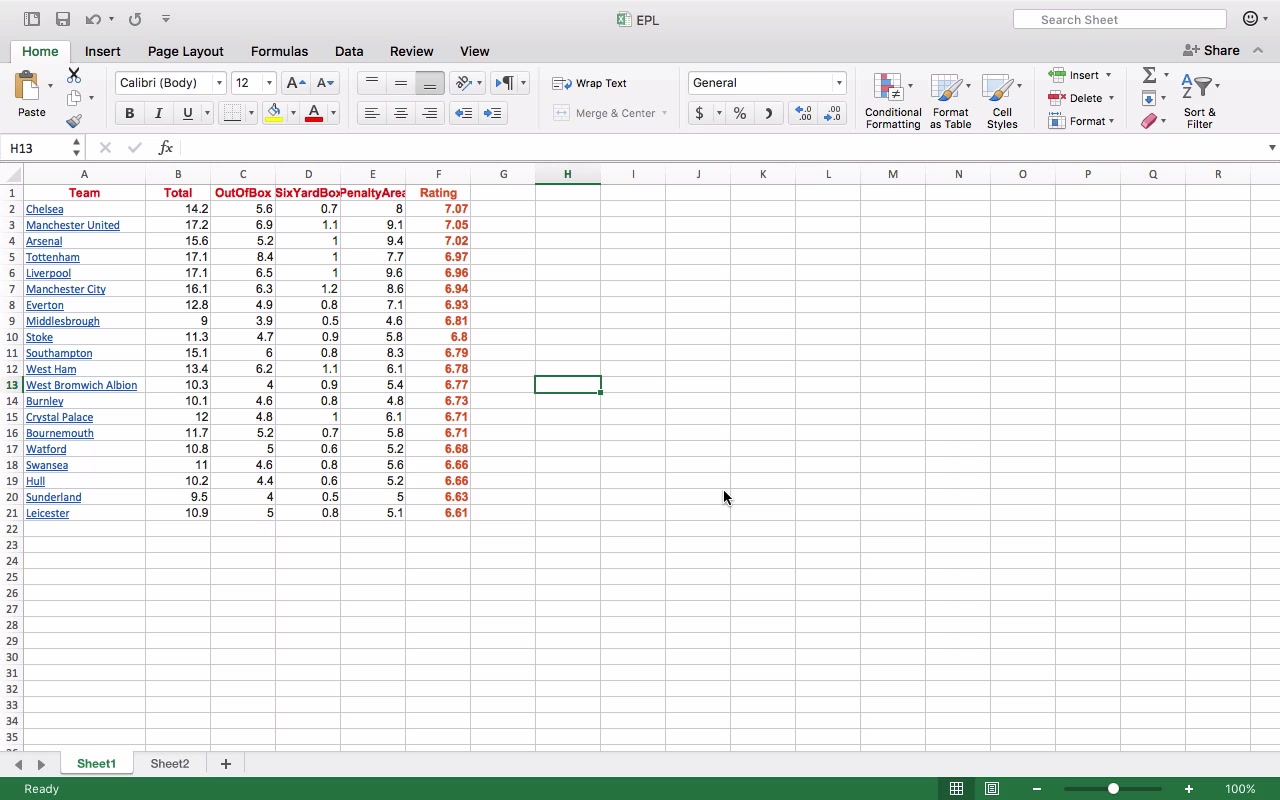Apply currency format with the dollar icon
The image size is (1280, 800).
(x=699, y=113)
